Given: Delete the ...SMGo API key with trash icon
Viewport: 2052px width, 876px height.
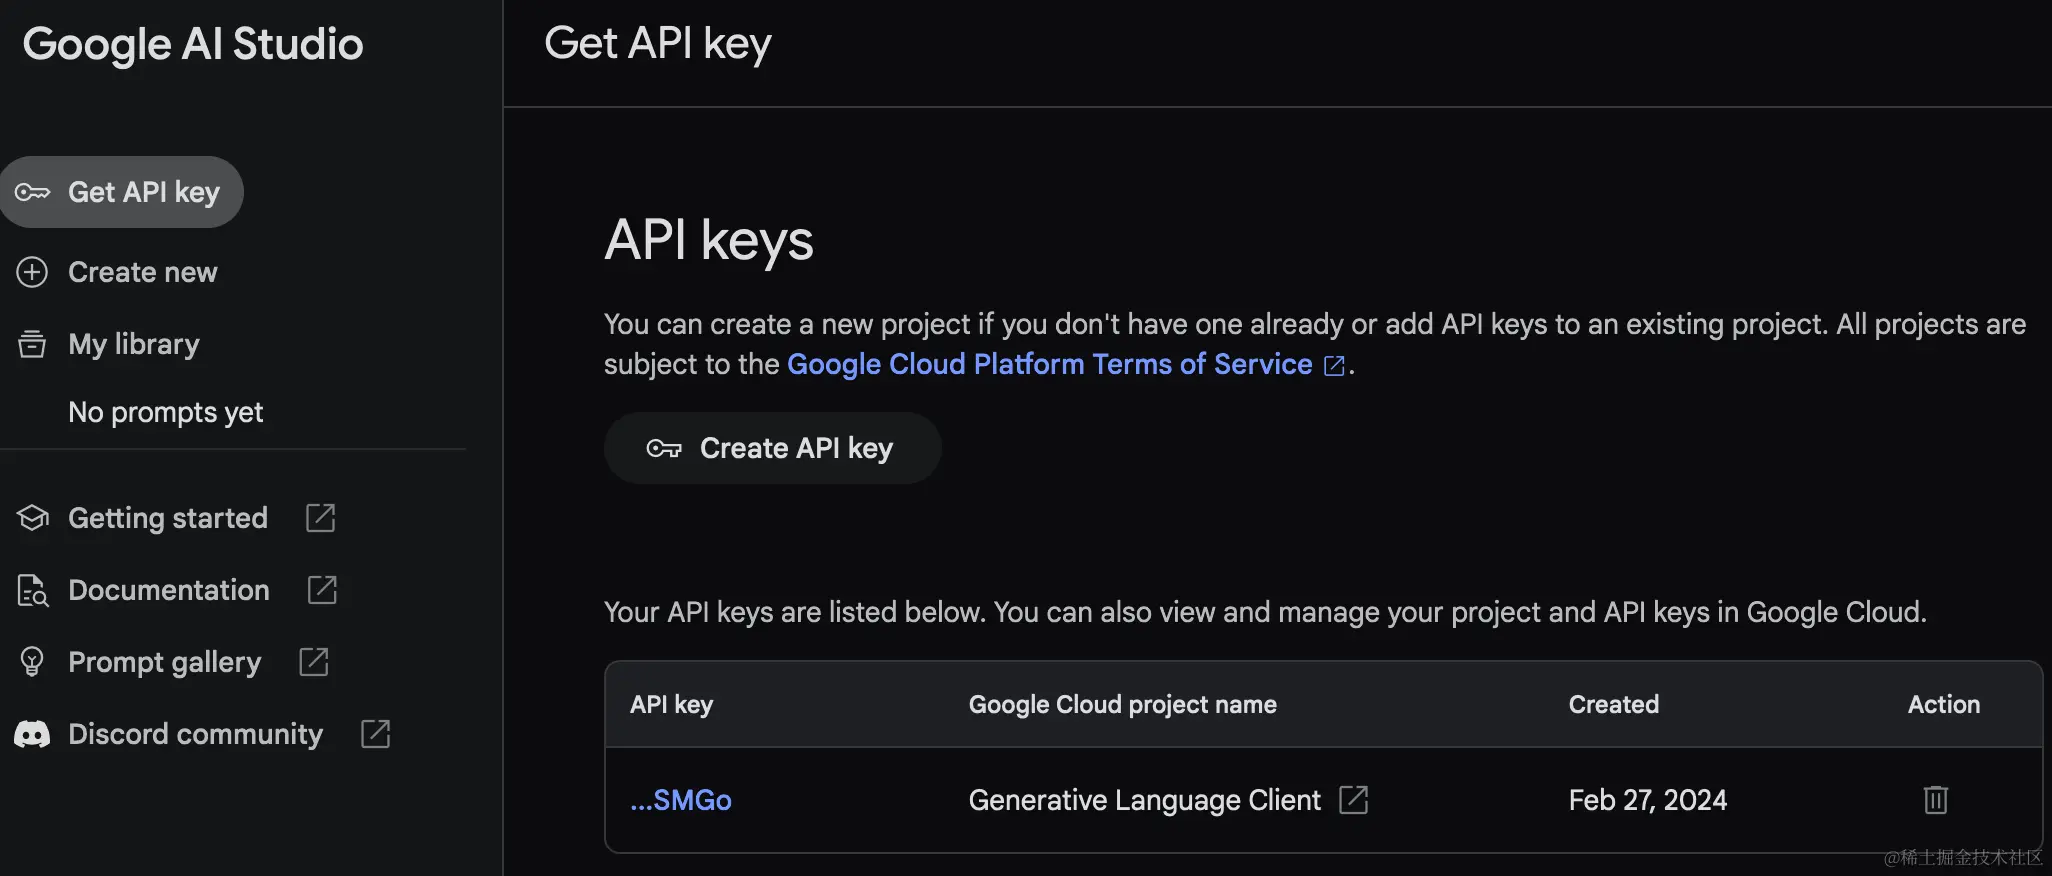Looking at the screenshot, I should [1936, 800].
